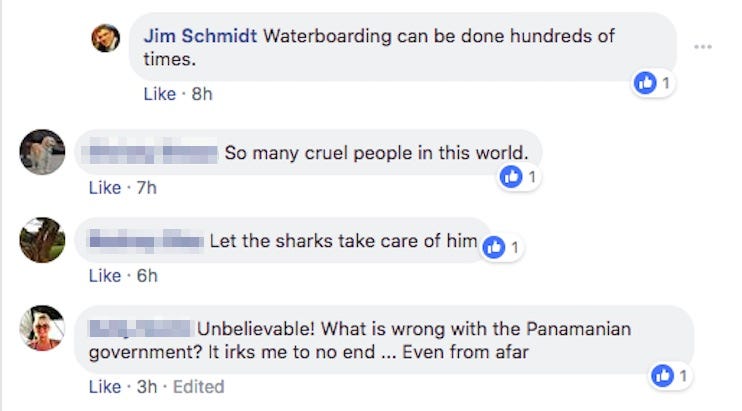Click the 3h timestamp
The width and height of the screenshot is (742, 411).
pos(146,386)
